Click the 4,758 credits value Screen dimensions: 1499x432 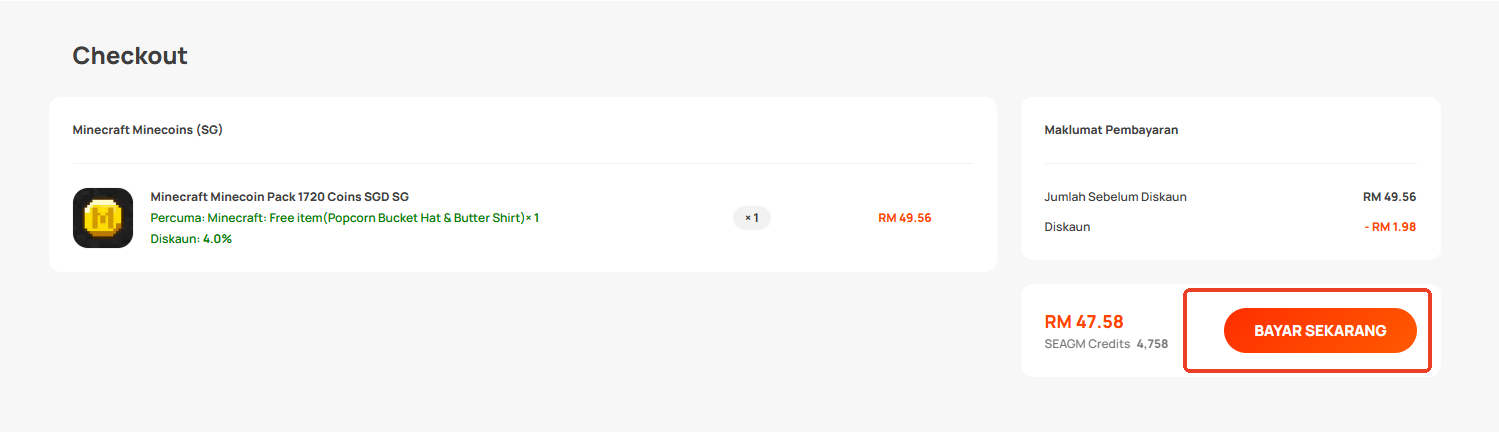(1152, 344)
